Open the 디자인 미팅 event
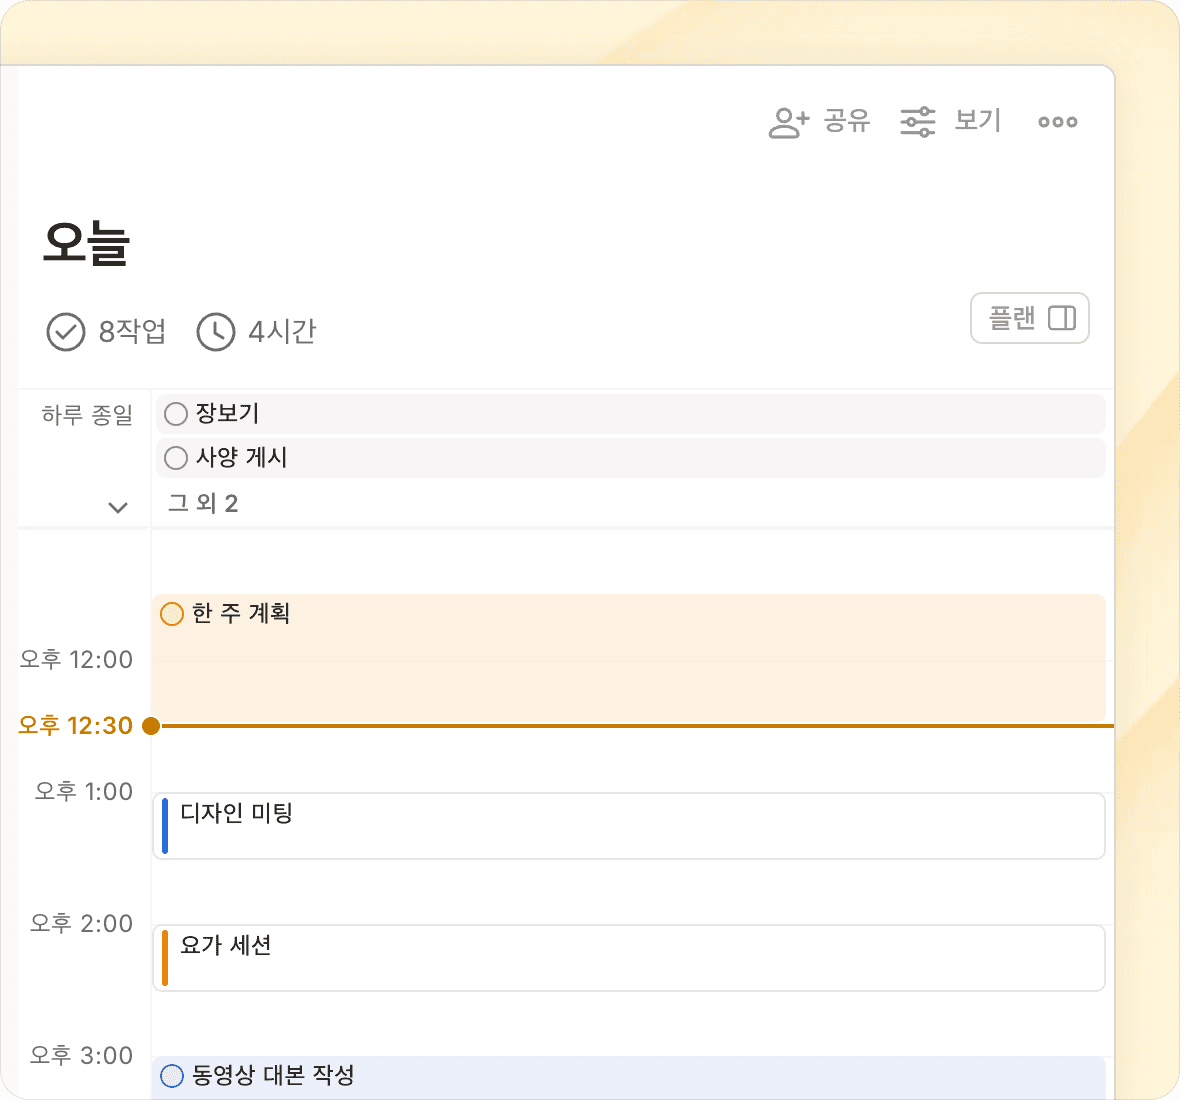 [630, 826]
